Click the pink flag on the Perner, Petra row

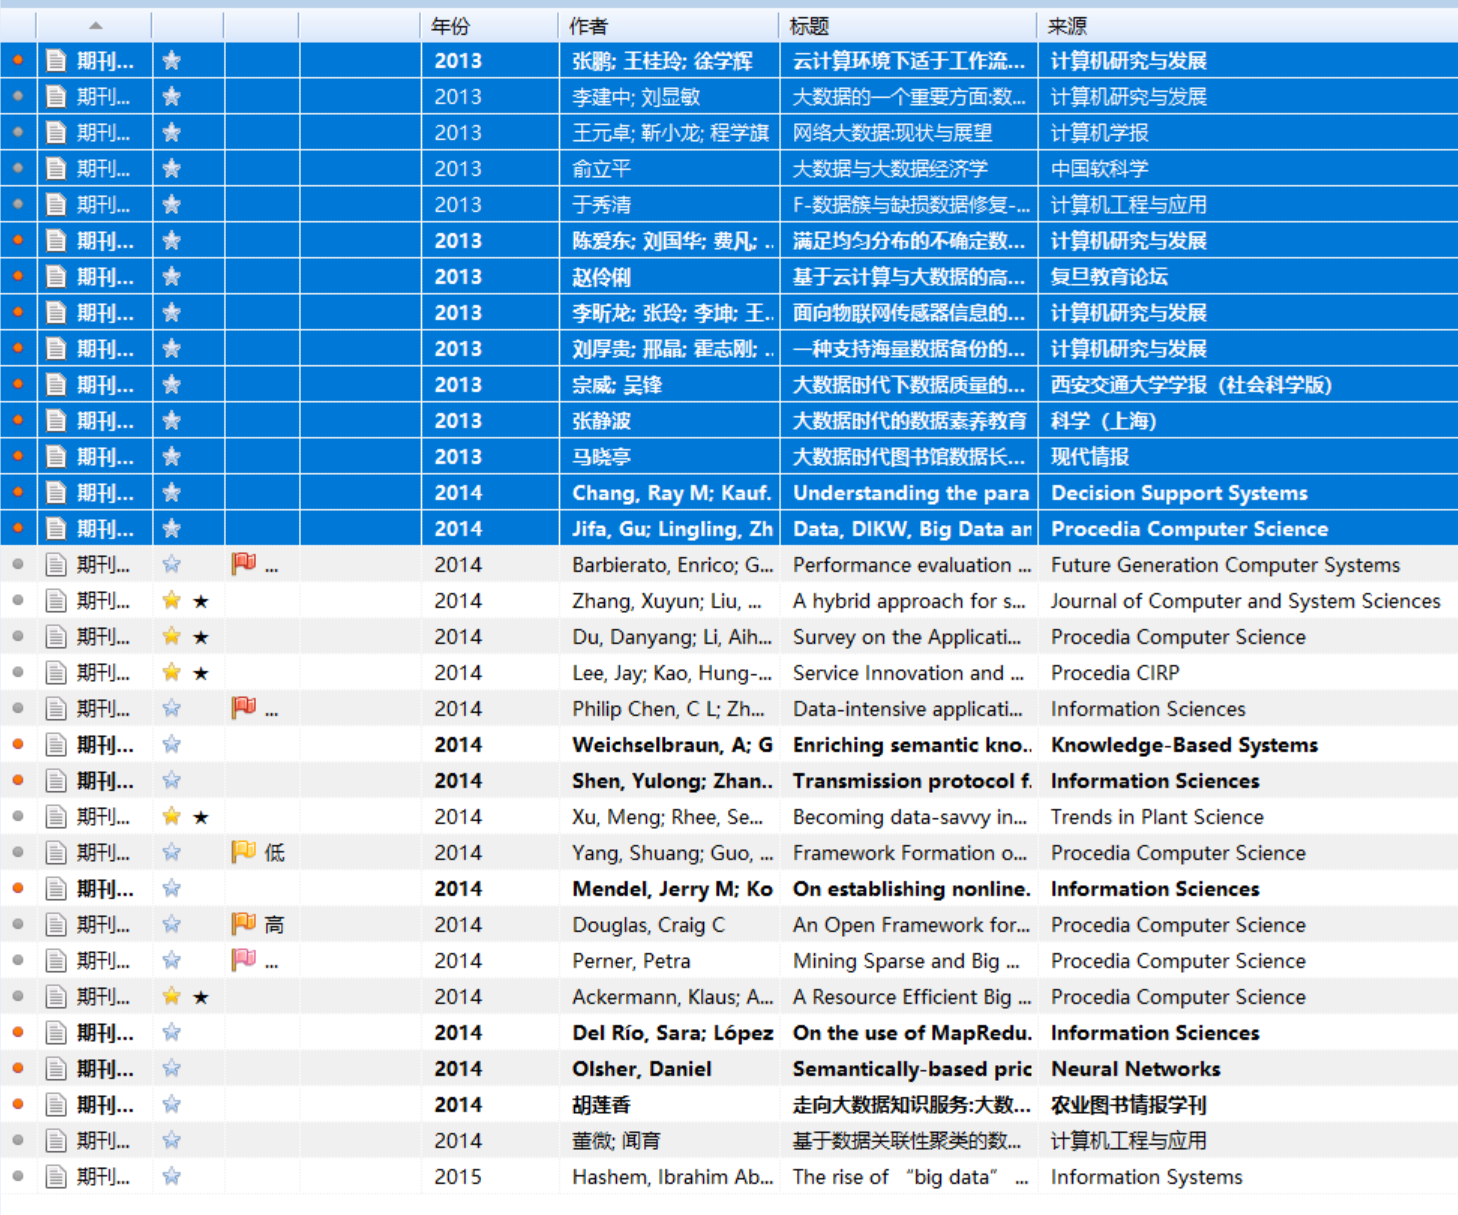click(x=244, y=960)
